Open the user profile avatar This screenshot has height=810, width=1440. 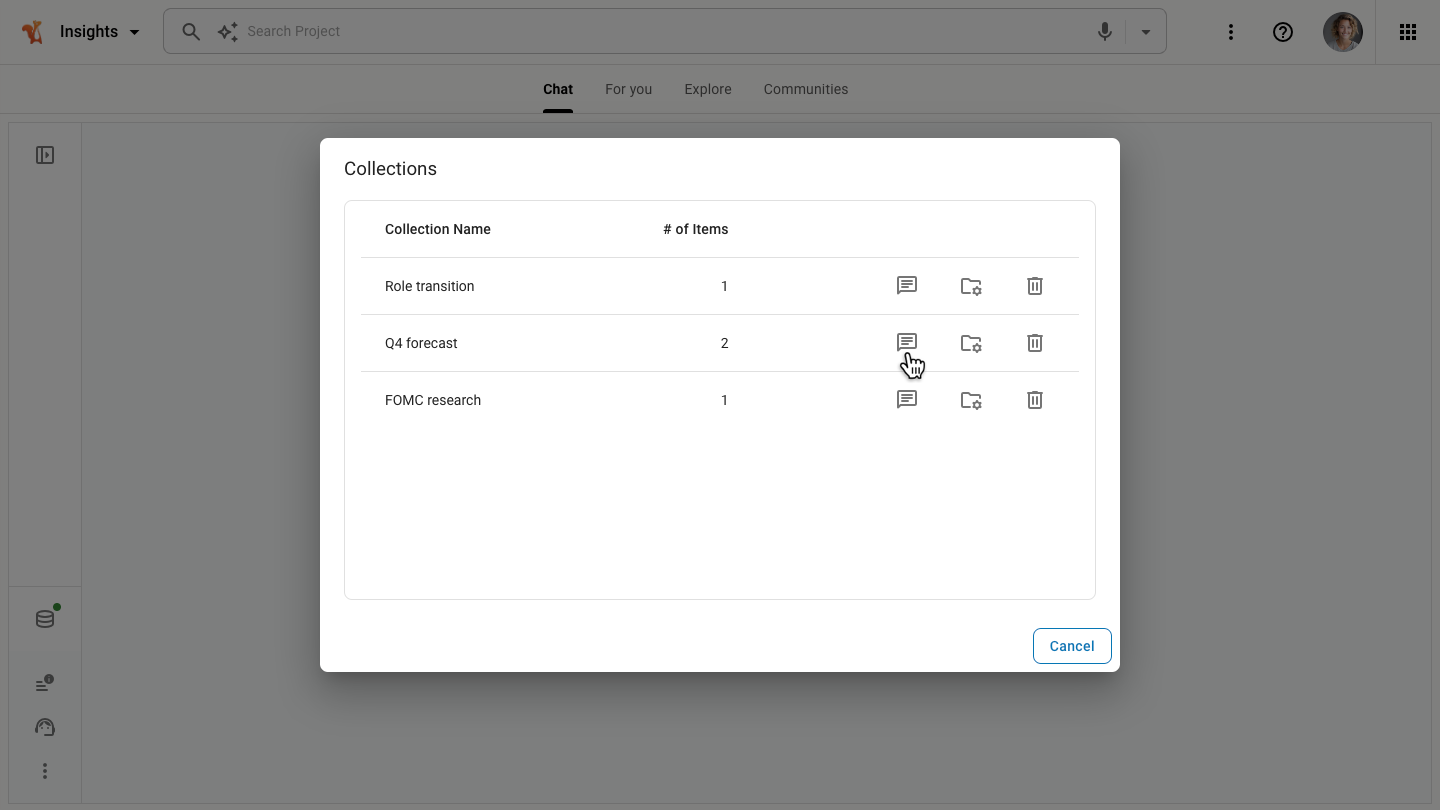[x=1343, y=32]
